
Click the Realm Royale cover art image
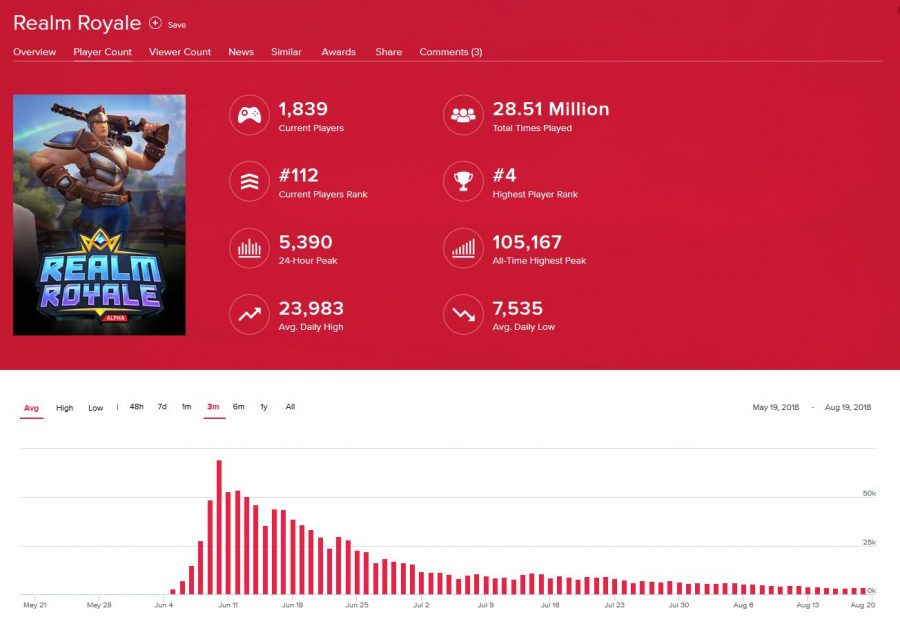point(99,215)
